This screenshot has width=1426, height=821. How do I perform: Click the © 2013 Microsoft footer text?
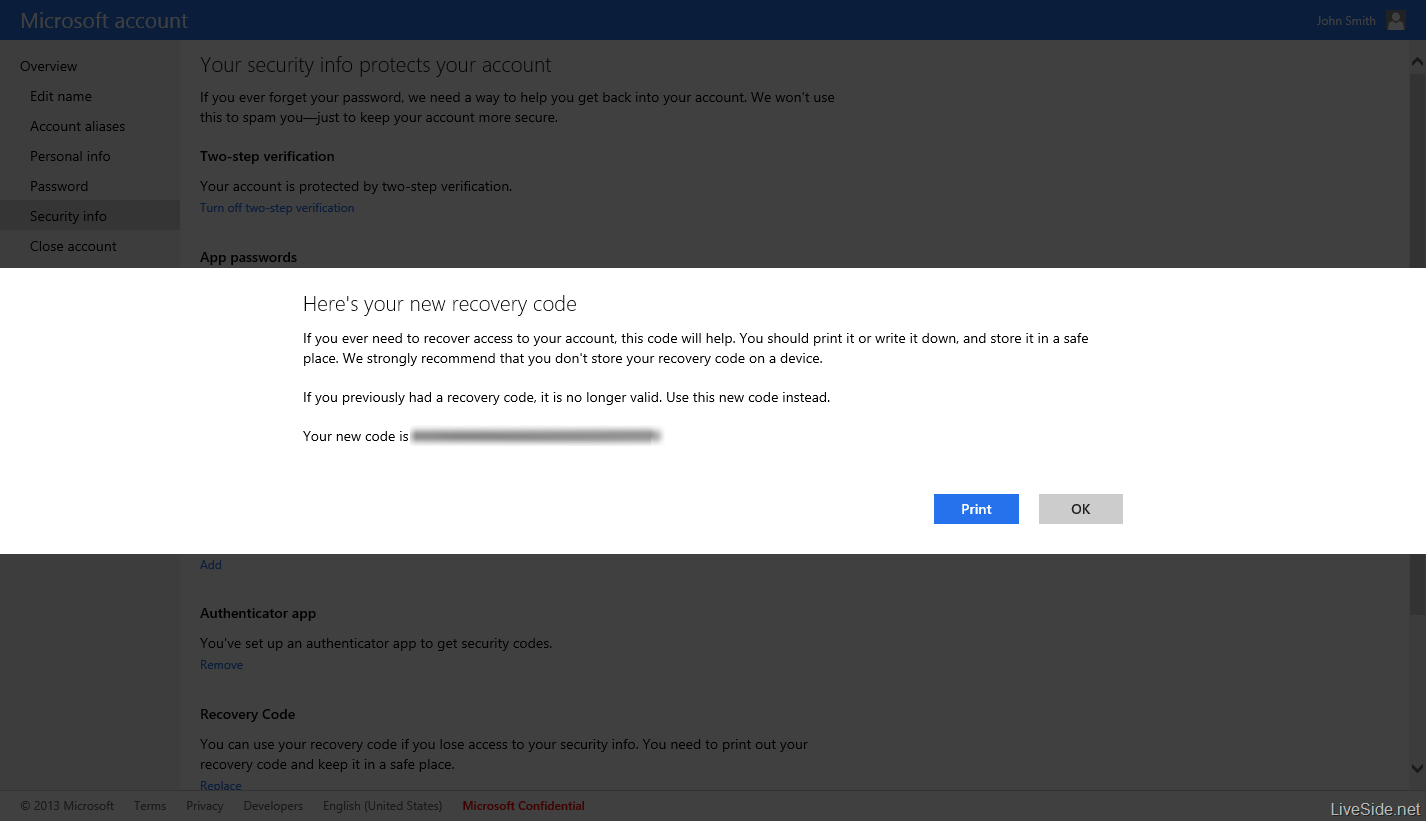[67, 806]
